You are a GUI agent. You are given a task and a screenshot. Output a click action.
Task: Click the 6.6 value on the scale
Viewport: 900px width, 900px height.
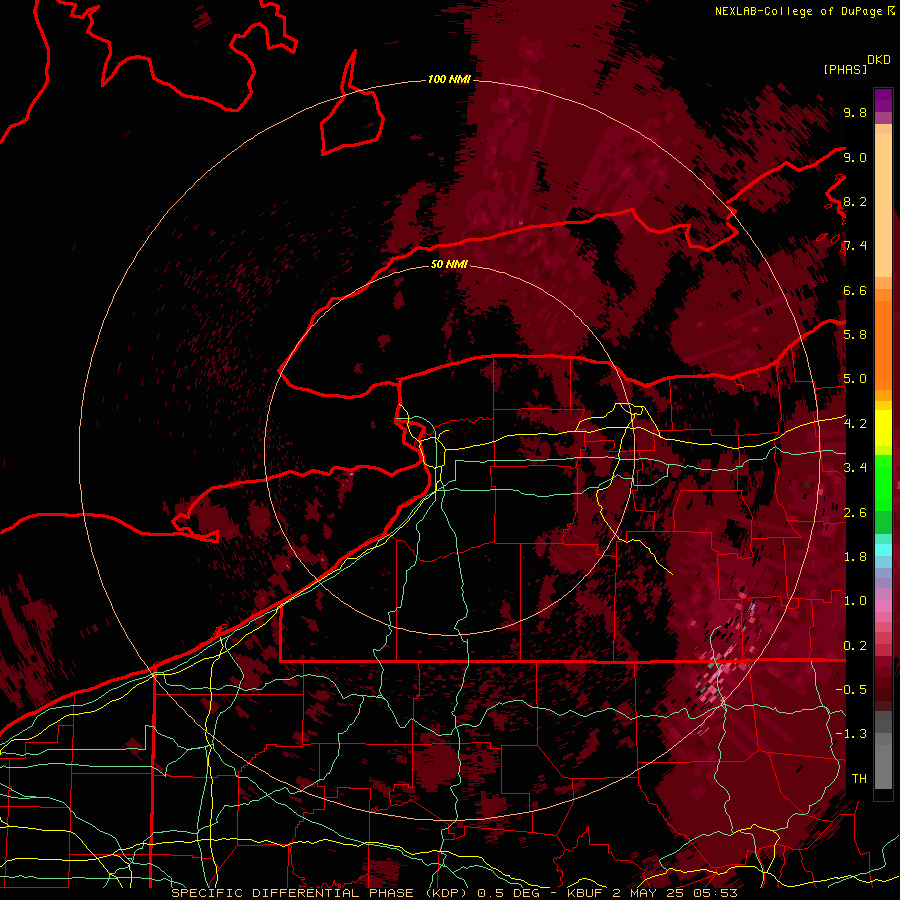point(855,290)
